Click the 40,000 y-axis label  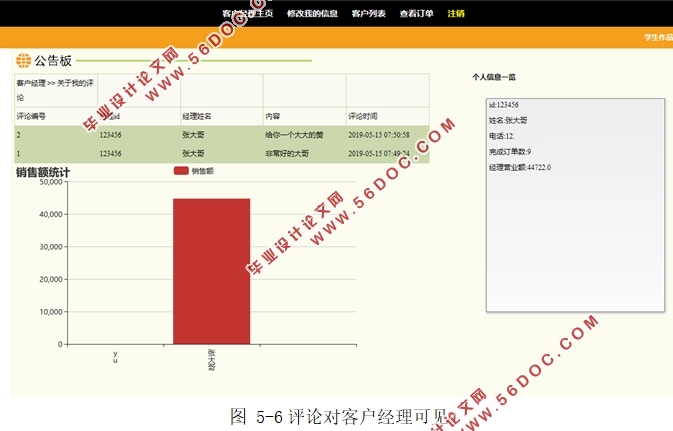[x=51, y=214]
